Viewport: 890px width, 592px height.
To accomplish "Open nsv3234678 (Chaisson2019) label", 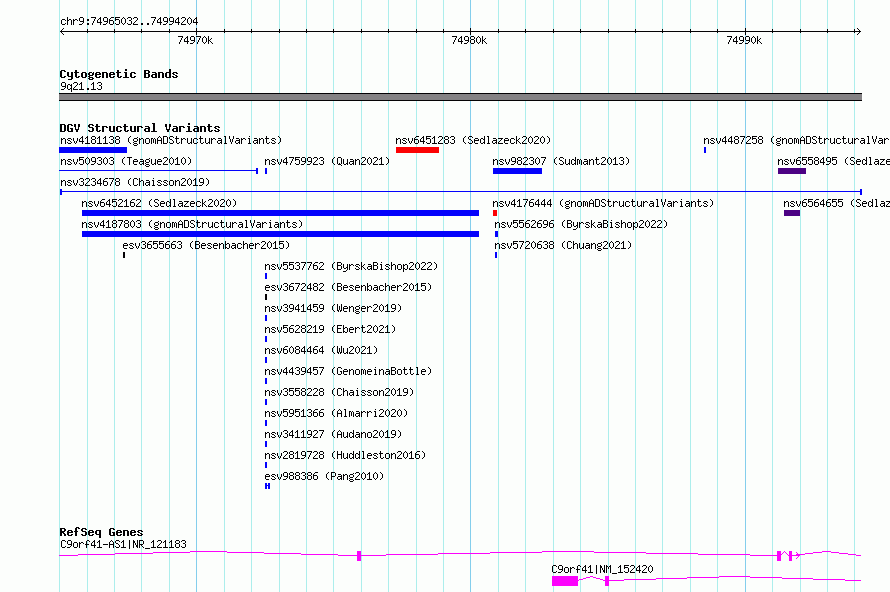I will (x=135, y=182).
